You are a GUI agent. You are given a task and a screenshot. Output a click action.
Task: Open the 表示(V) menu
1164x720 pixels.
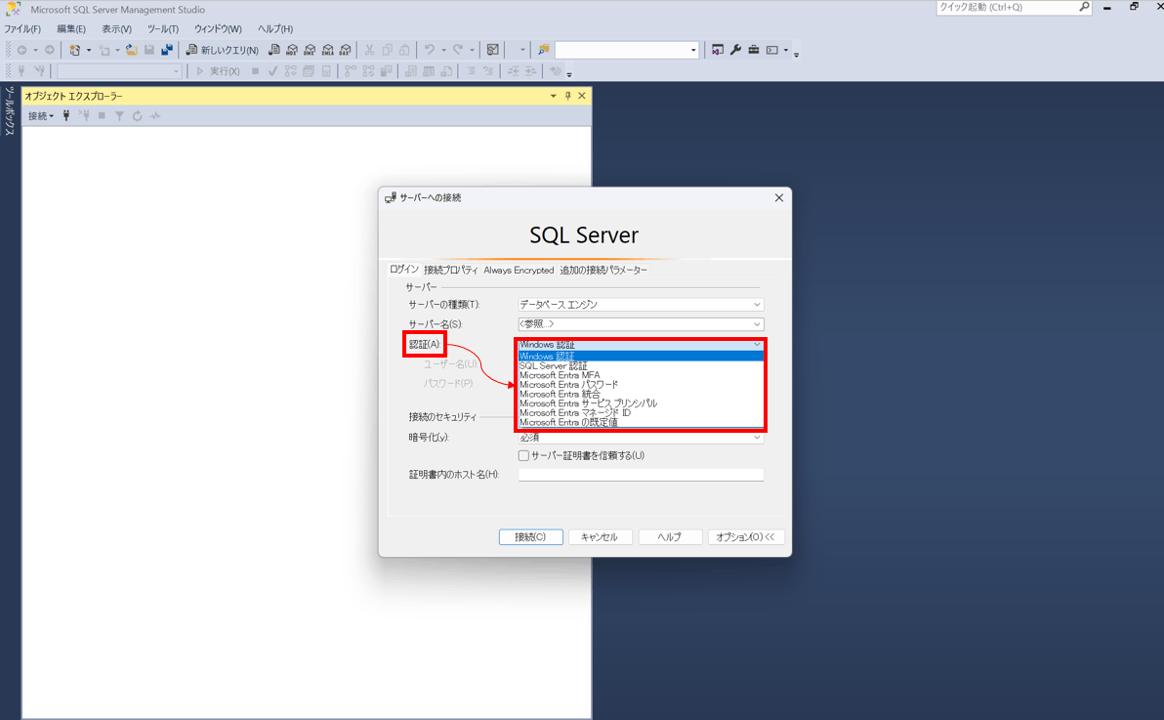[117, 29]
